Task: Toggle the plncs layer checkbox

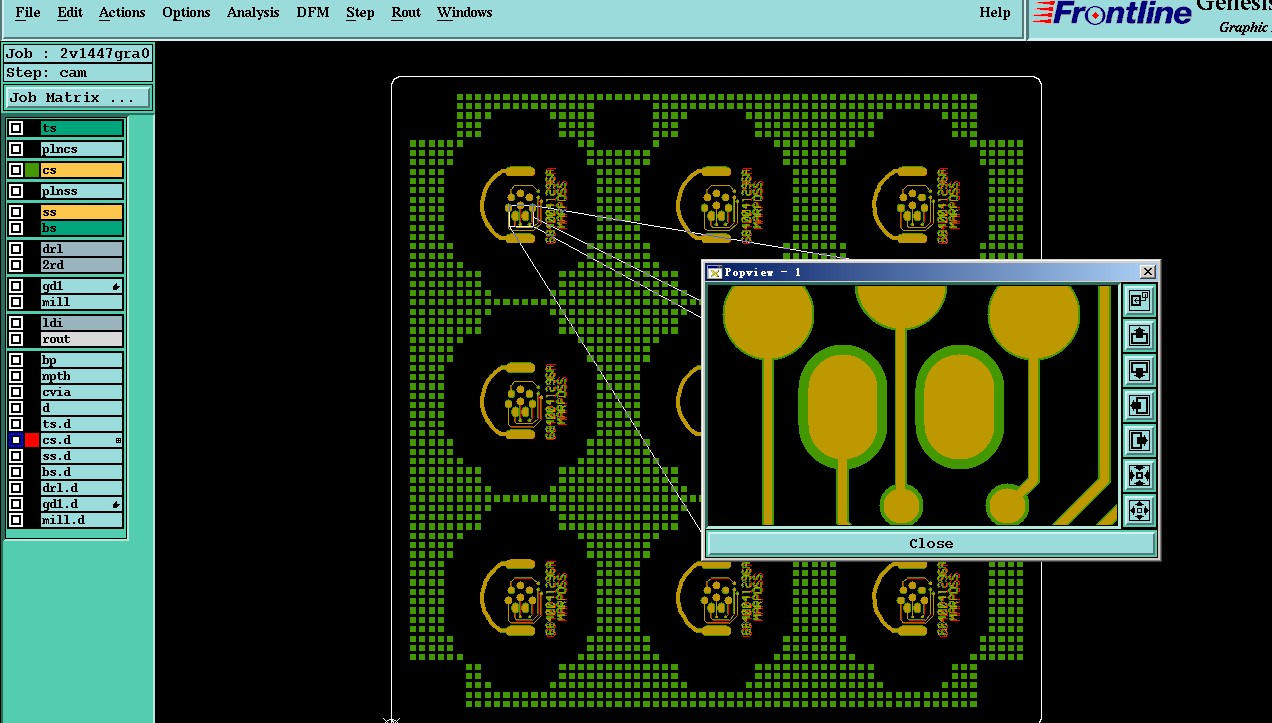Action: 16,149
